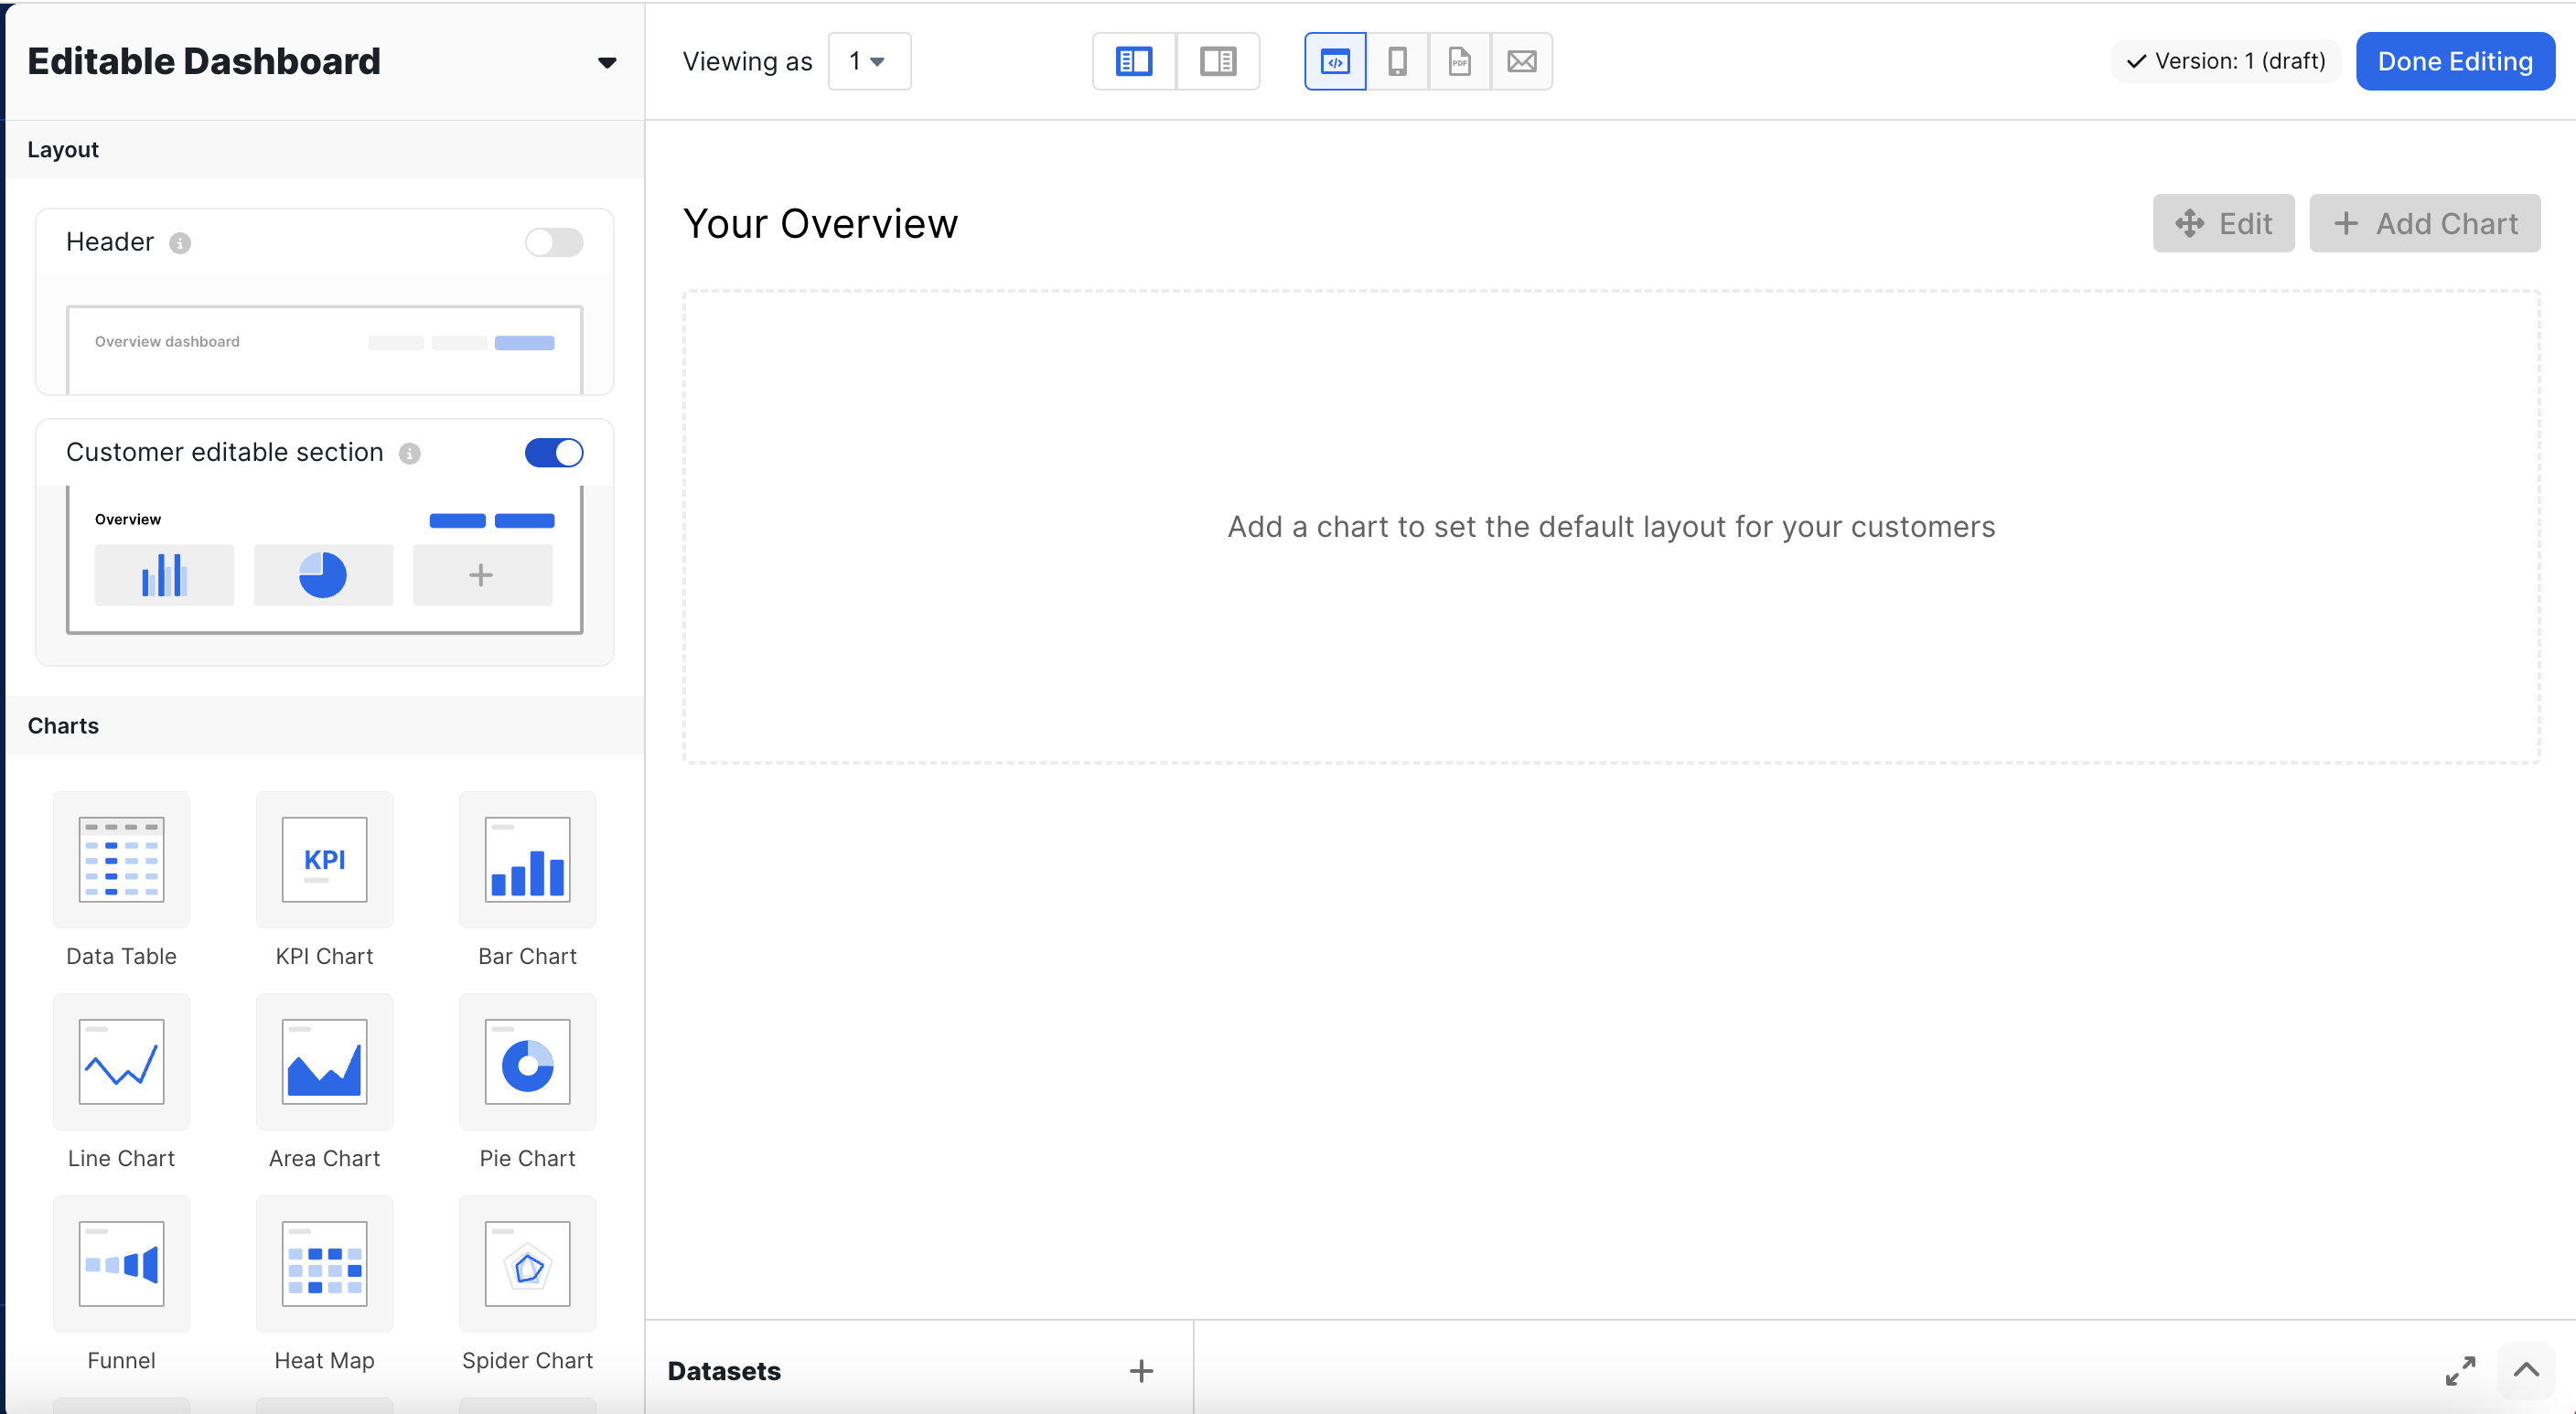
Task: Disable the Customer editable section toggle
Action: (553, 452)
